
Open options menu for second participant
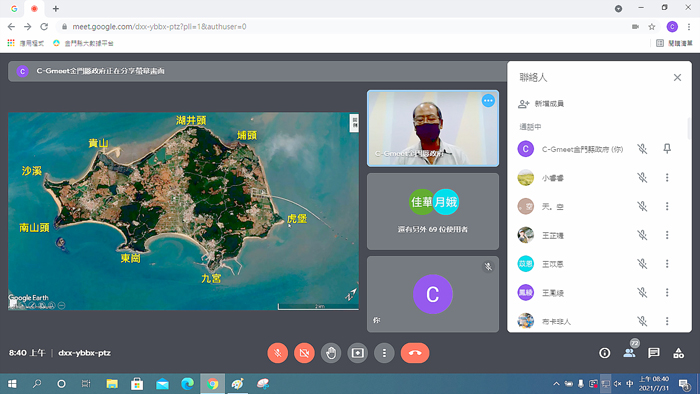[x=667, y=178]
